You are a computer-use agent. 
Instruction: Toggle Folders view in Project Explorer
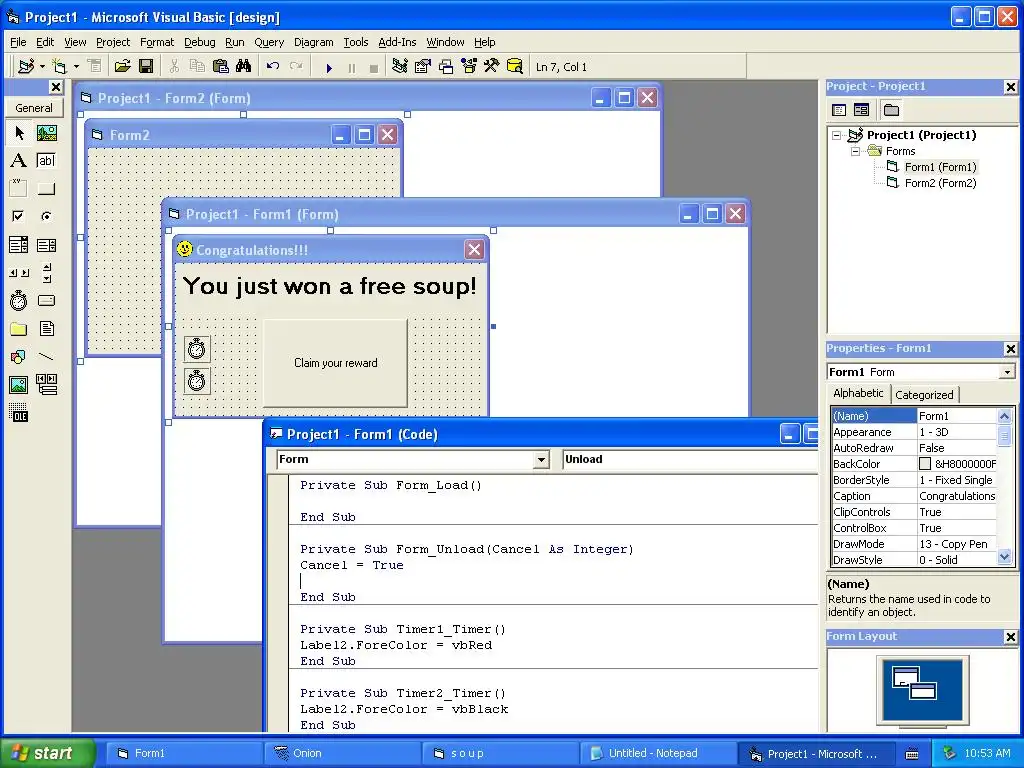pyautogui.click(x=891, y=110)
